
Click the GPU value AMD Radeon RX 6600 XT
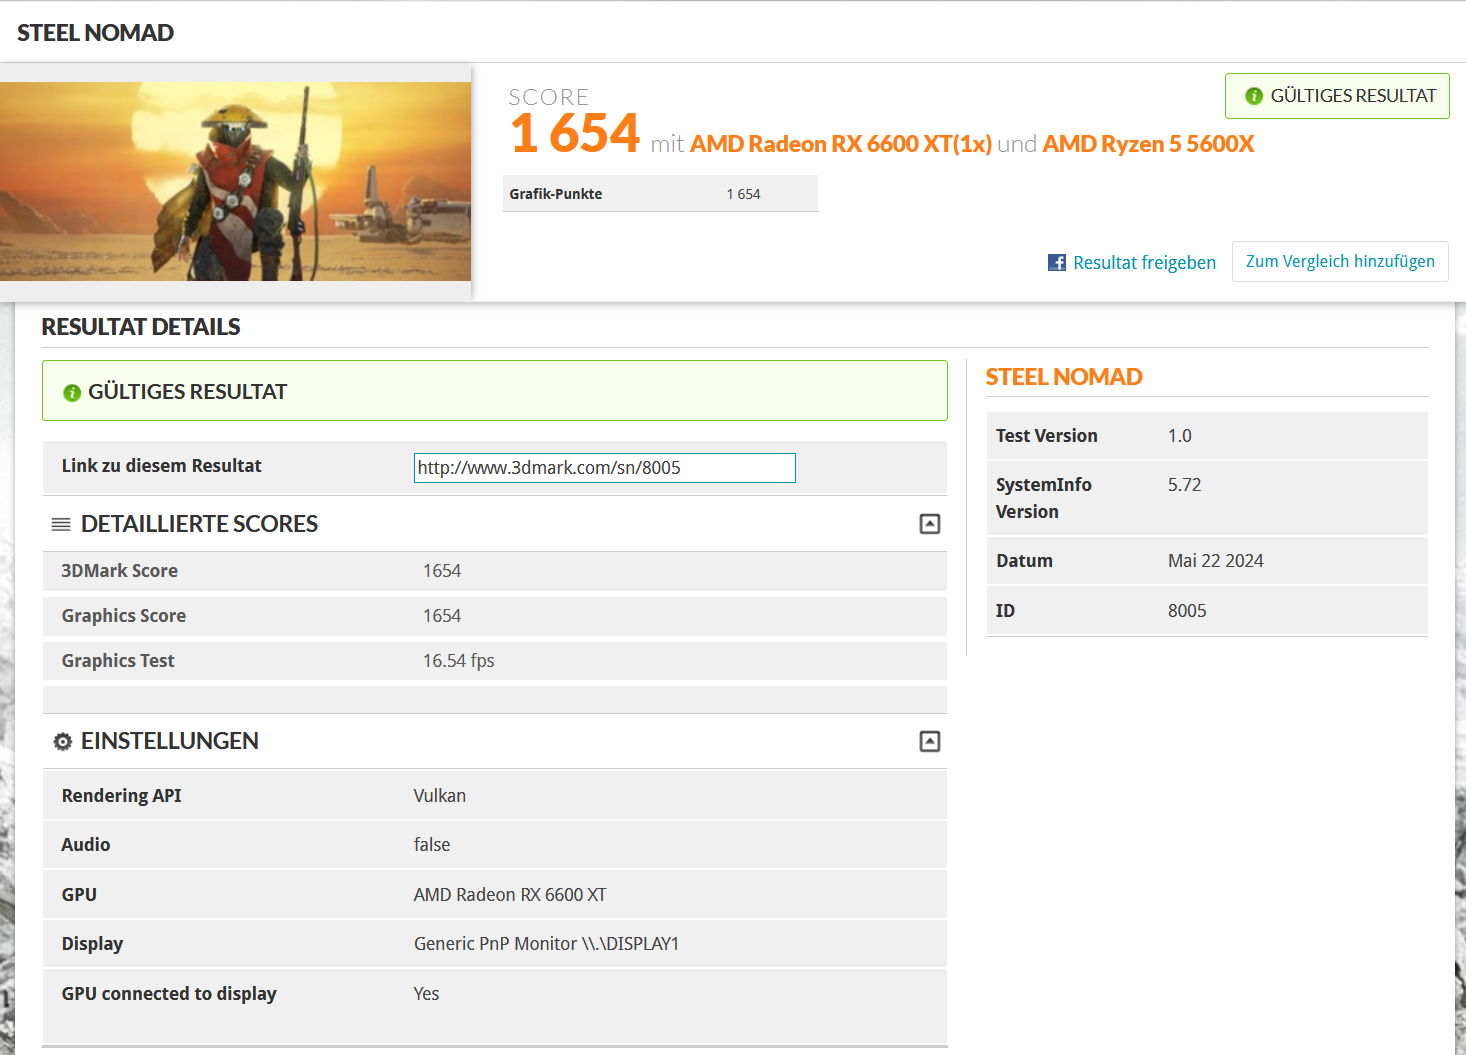pyautogui.click(x=510, y=895)
